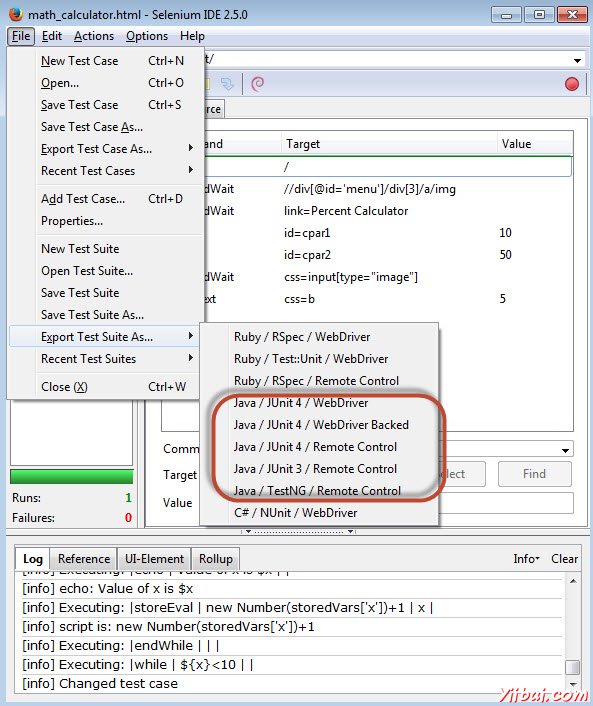This screenshot has height=706, width=593.
Task: Select row with target id=cpar2
Action: tap(388, 255)
